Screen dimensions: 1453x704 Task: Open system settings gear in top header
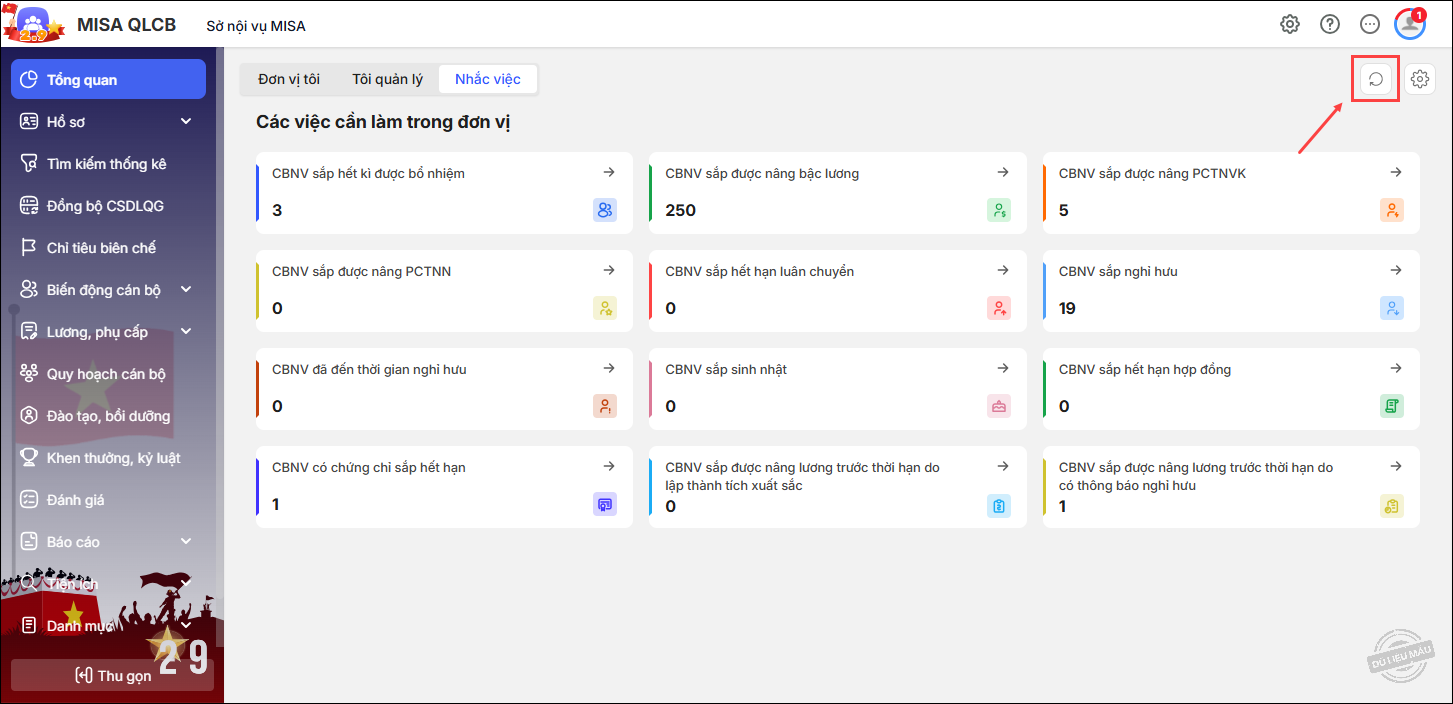(x=1290, y=24)
